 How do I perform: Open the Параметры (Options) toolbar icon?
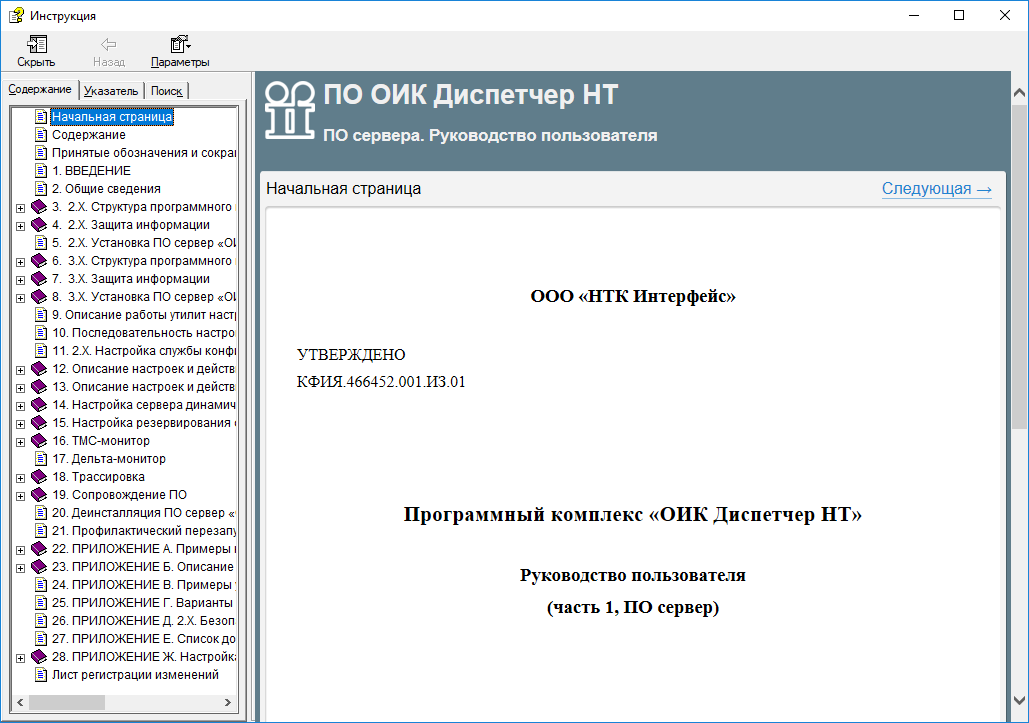click(x=180, y=45)
